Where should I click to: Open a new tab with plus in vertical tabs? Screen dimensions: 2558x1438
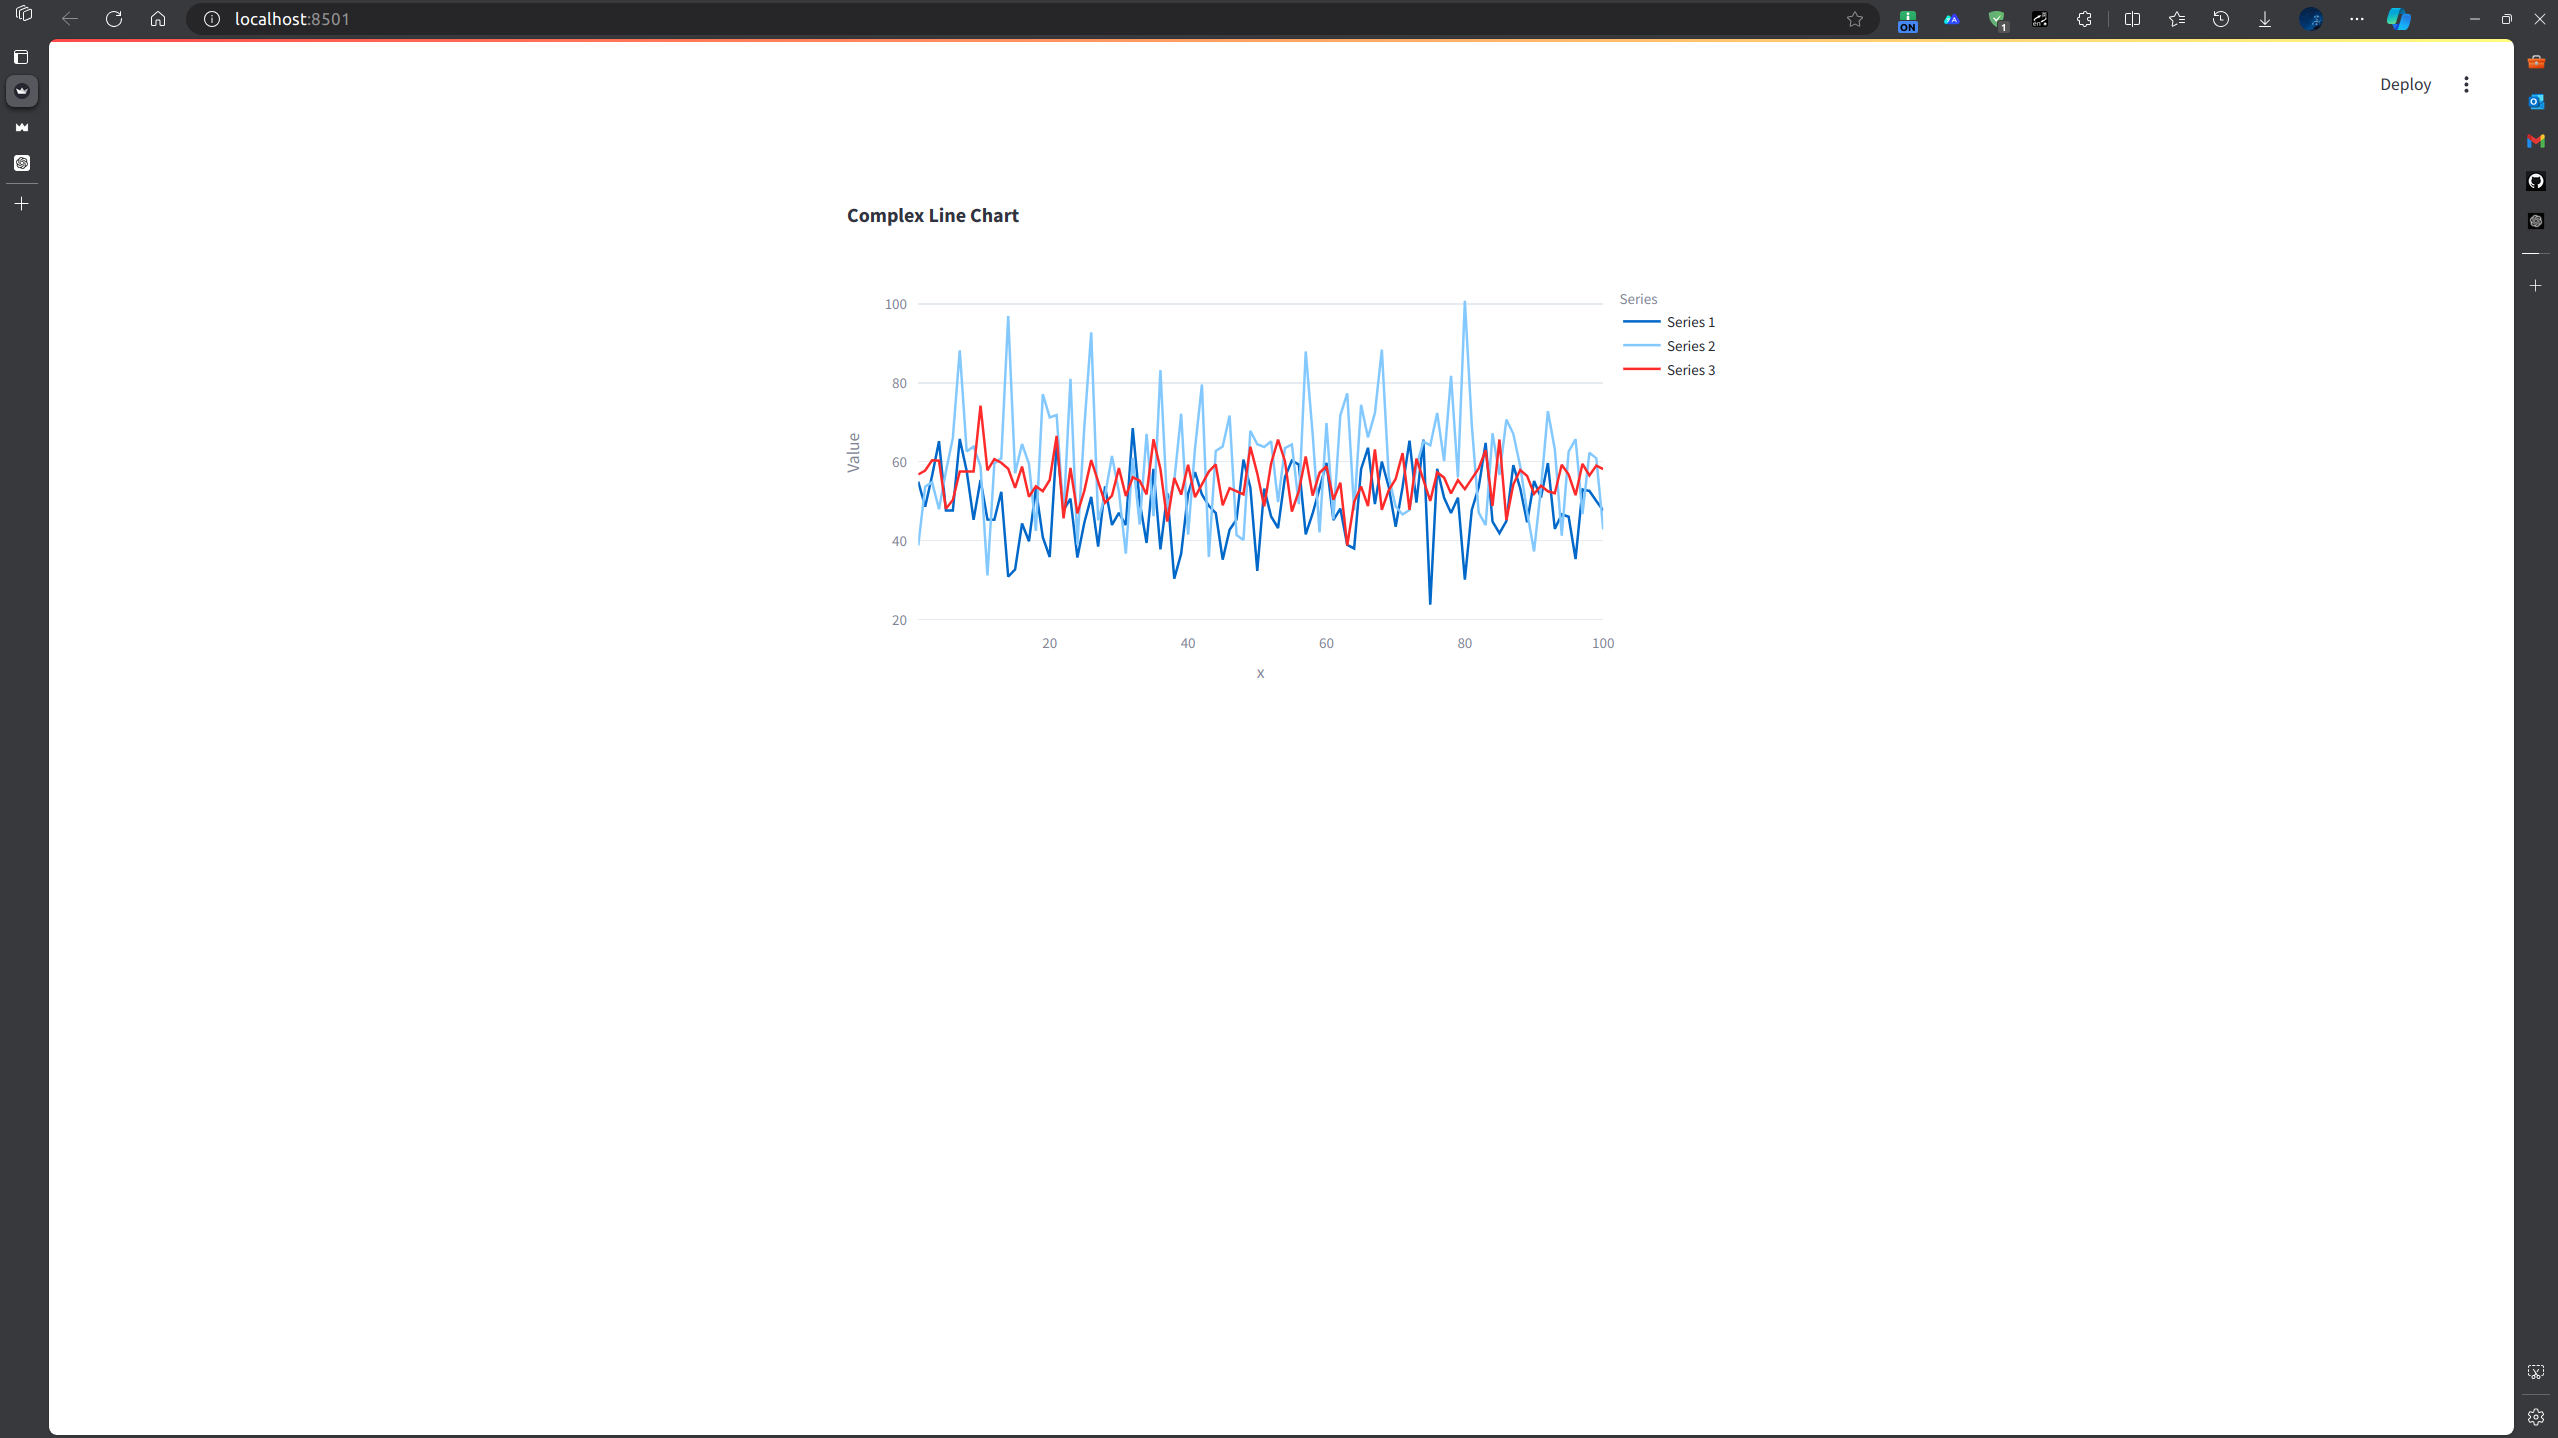pos(22,203)
